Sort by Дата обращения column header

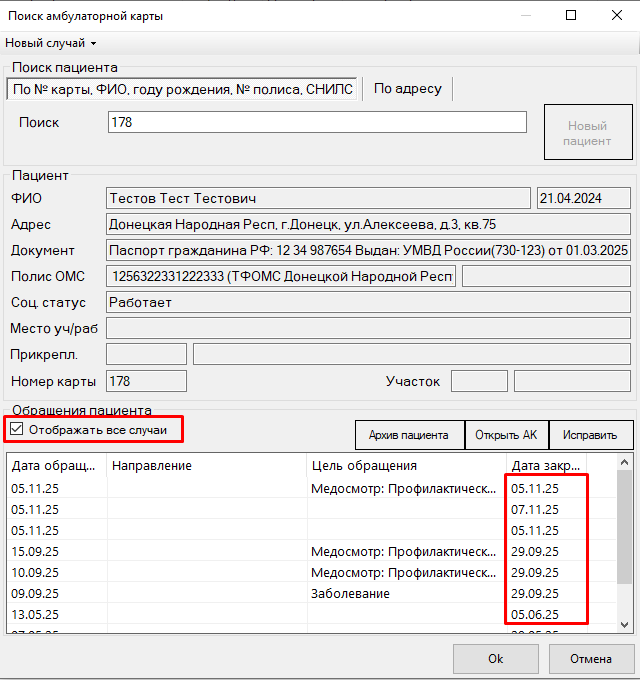(56, 465)
